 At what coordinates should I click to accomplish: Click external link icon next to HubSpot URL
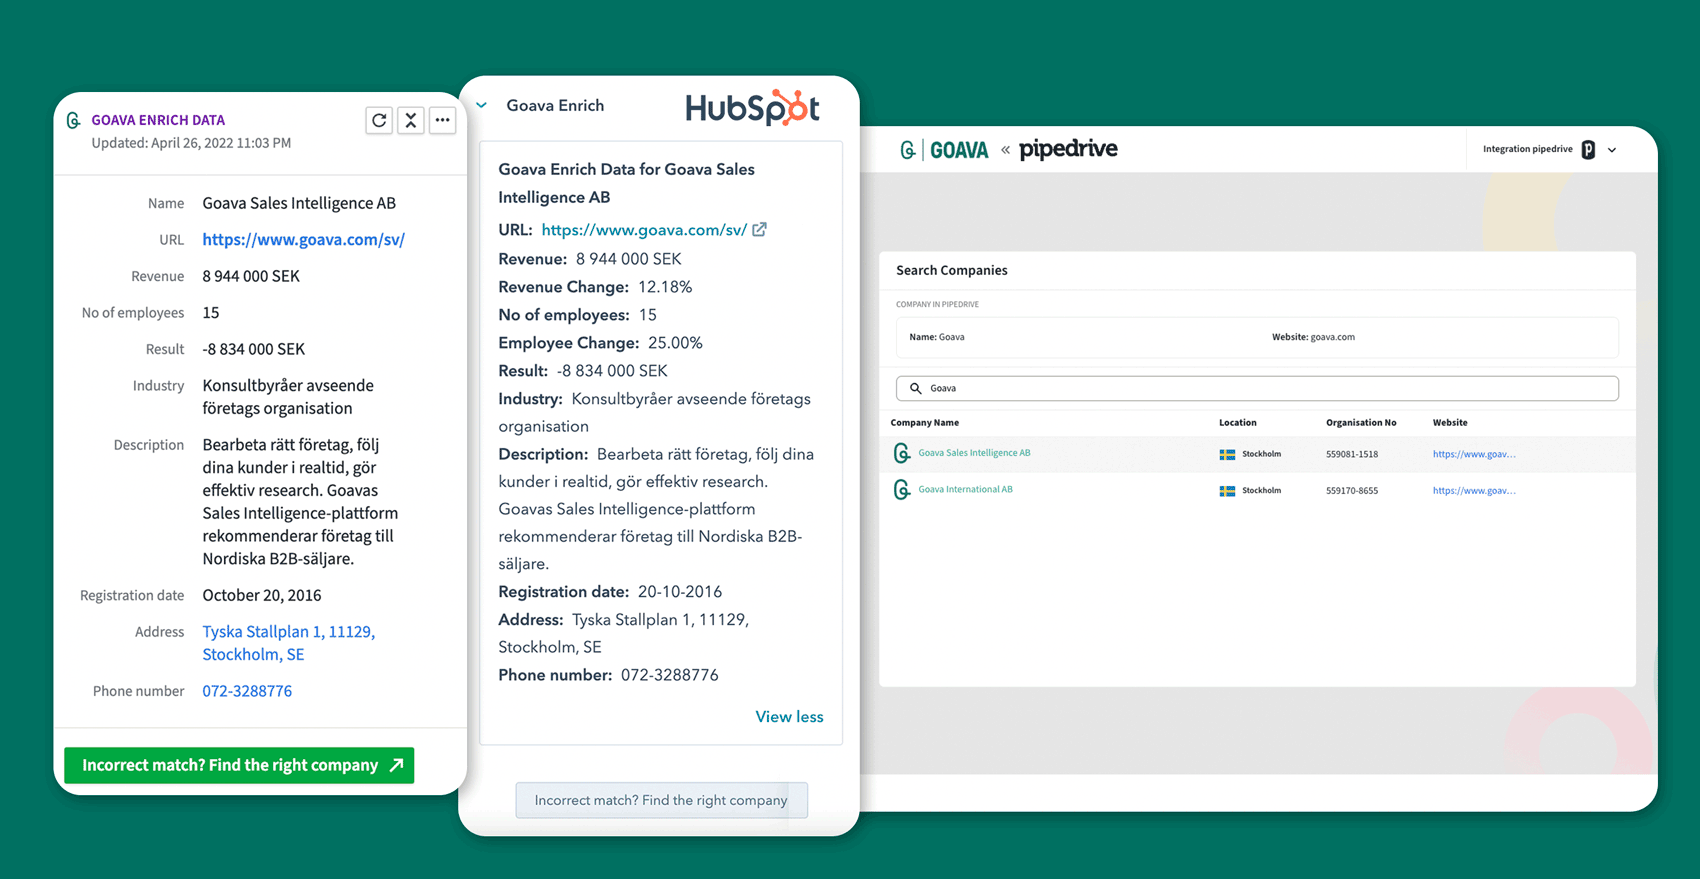click(760, 229)
